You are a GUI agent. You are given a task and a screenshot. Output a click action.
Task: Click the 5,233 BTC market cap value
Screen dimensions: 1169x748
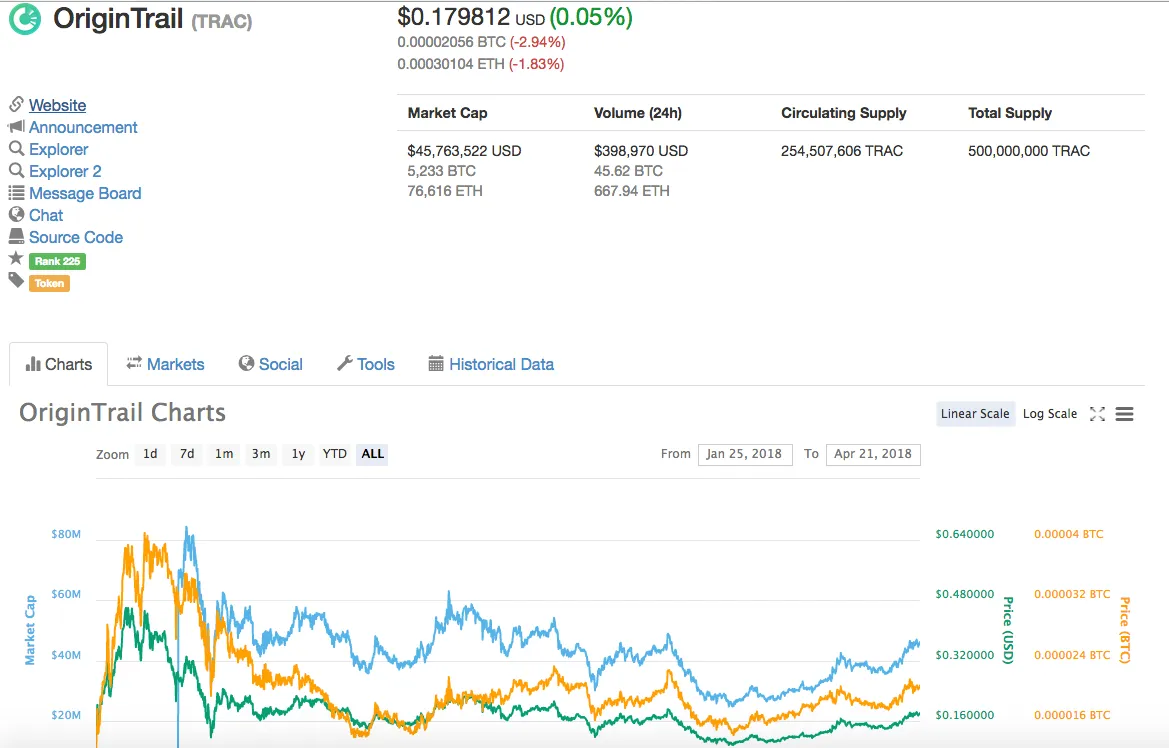(x=441, y=171)
